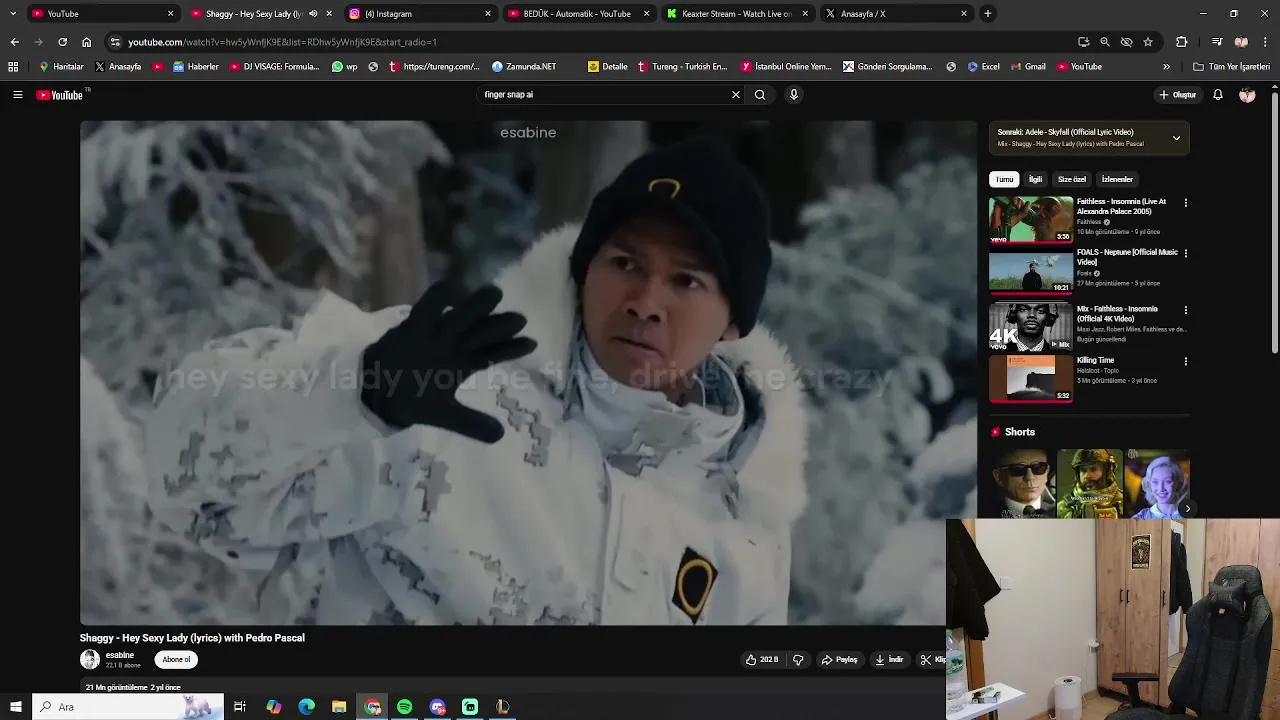The height and width of the screenshot is (720, 1280).
Task: Click the Oluştur create button
Action: (x=1178, y=95)
